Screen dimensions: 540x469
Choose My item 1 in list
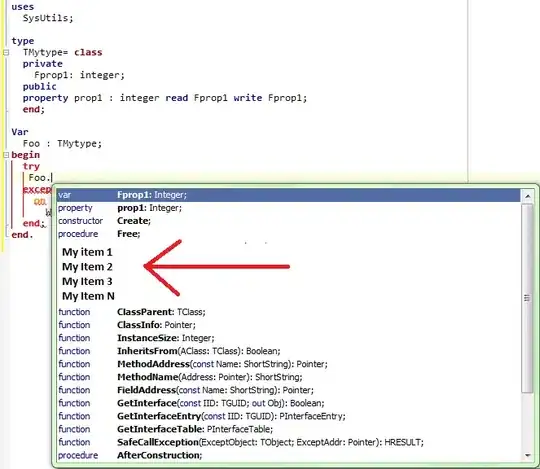click(x=87, y=252)
